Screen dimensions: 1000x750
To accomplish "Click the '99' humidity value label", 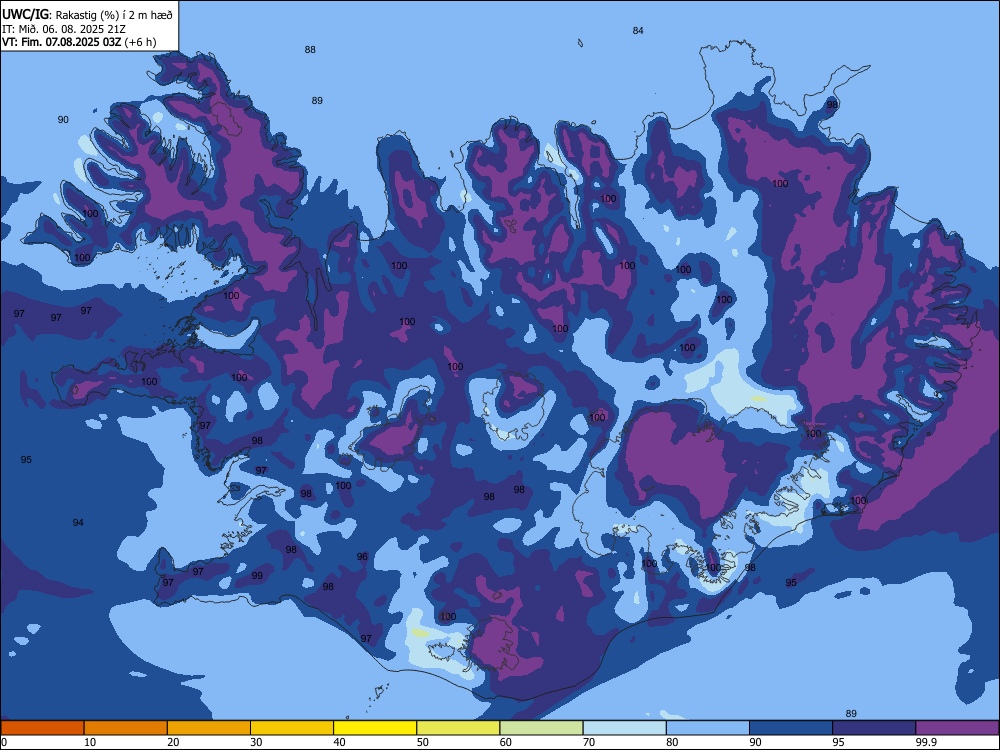I will point(257,576).
